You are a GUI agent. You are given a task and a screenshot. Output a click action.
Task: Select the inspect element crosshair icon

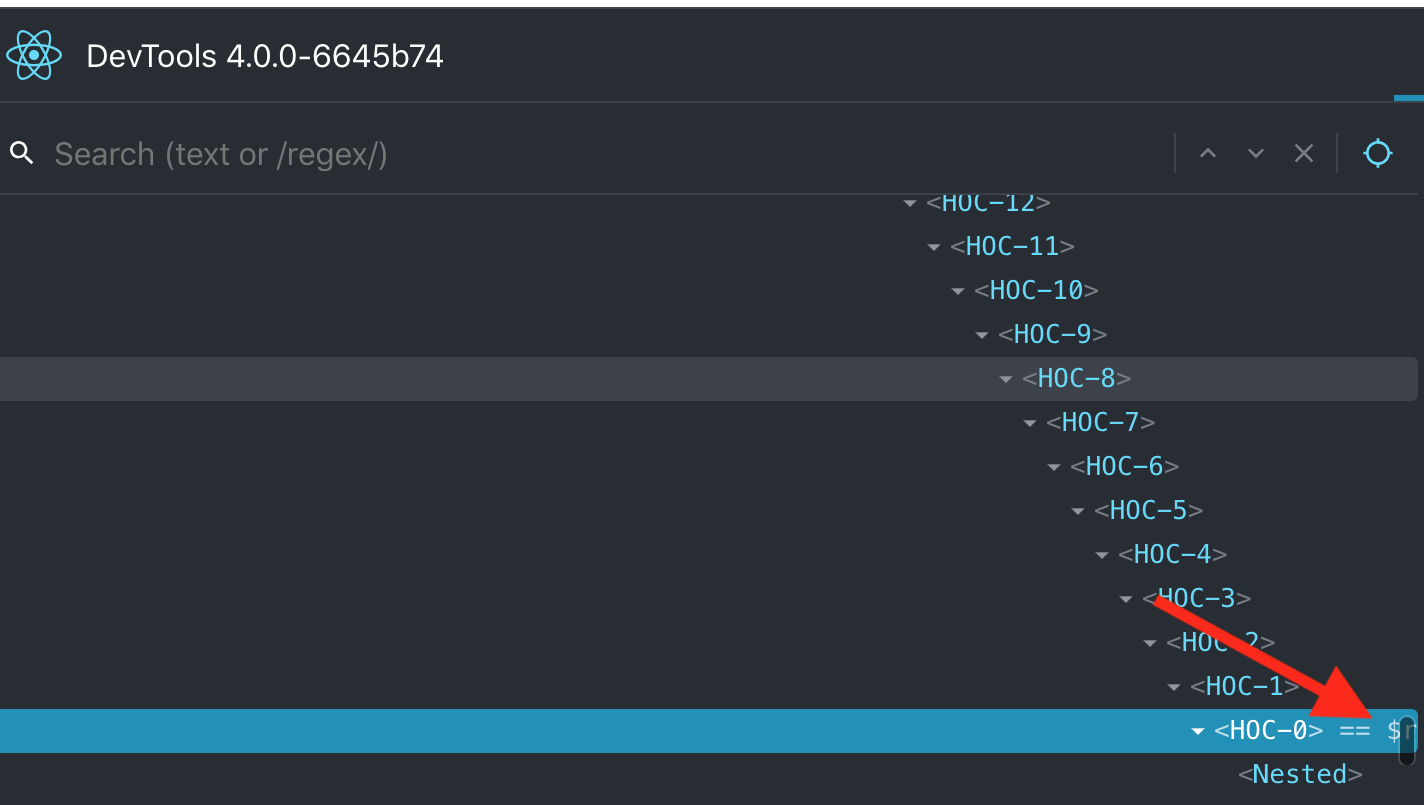click(x=1378, y=153)
